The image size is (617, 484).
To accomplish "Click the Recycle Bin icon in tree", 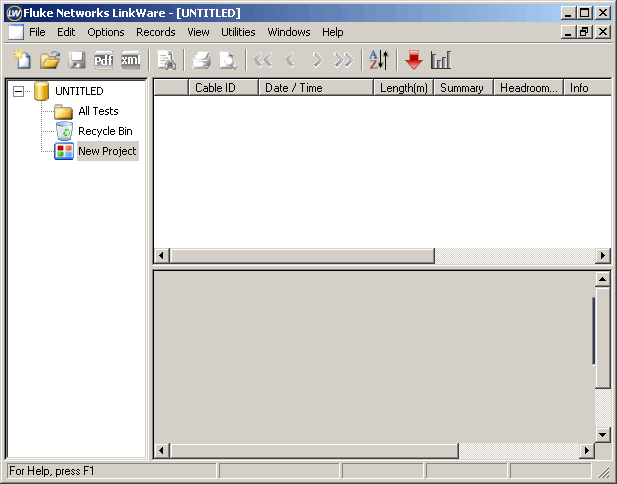I will (64, 131).
